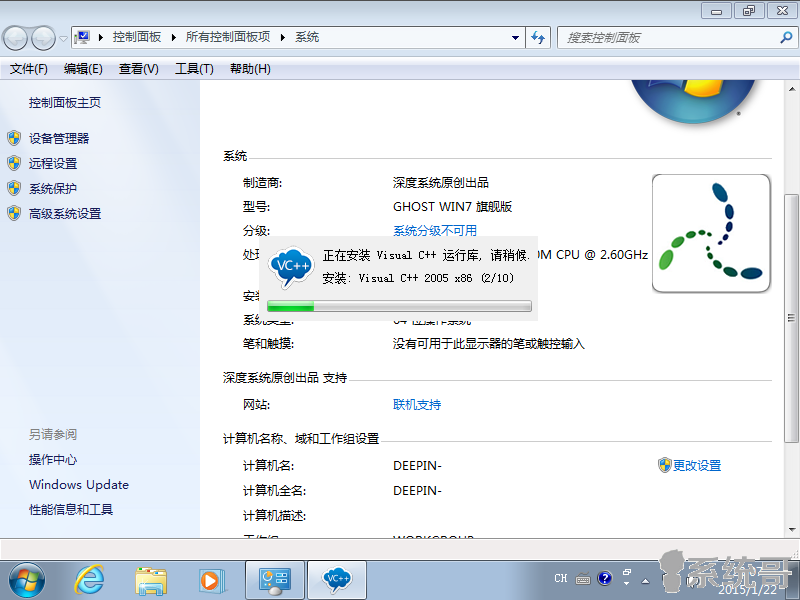Go to 控制面板 in the breadcrumb
Screen dimensions: 800x600
[x=137, y=37]
